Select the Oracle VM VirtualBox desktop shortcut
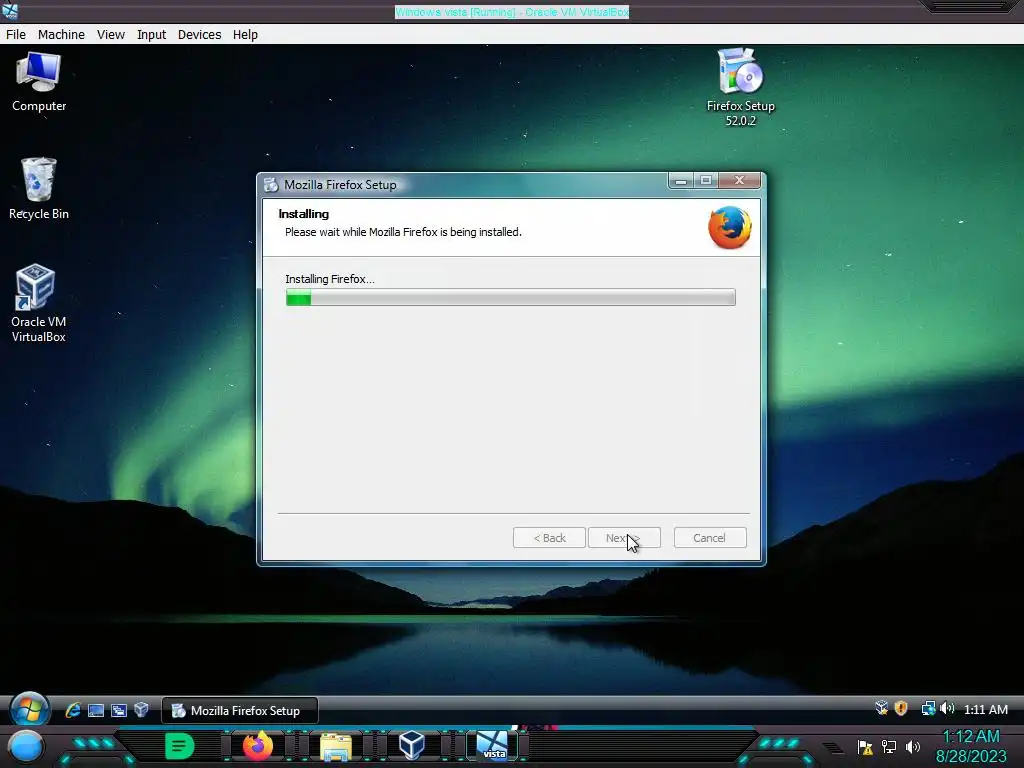The image size is (1024, 768). (x=38, y=304)
